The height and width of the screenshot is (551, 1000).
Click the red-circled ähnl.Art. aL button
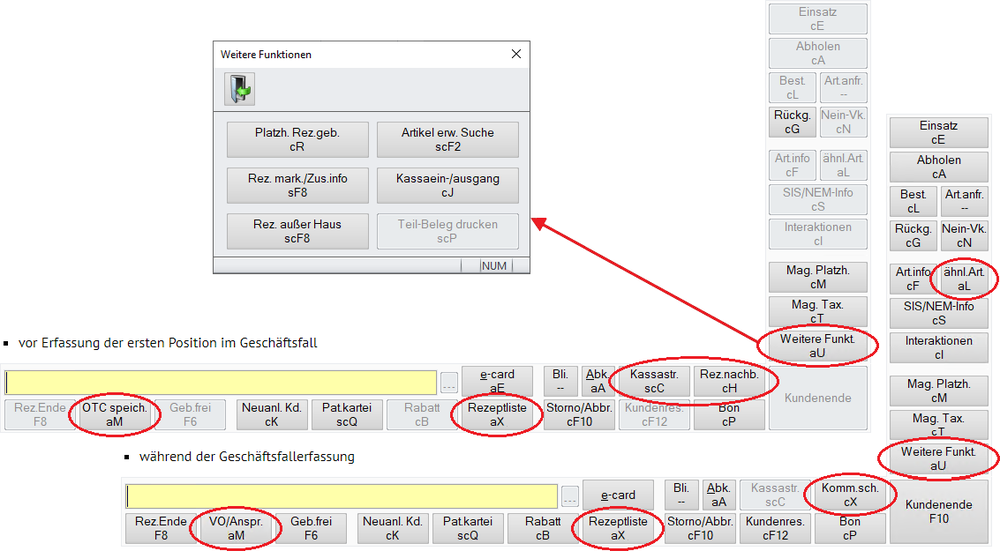point(964,279)
